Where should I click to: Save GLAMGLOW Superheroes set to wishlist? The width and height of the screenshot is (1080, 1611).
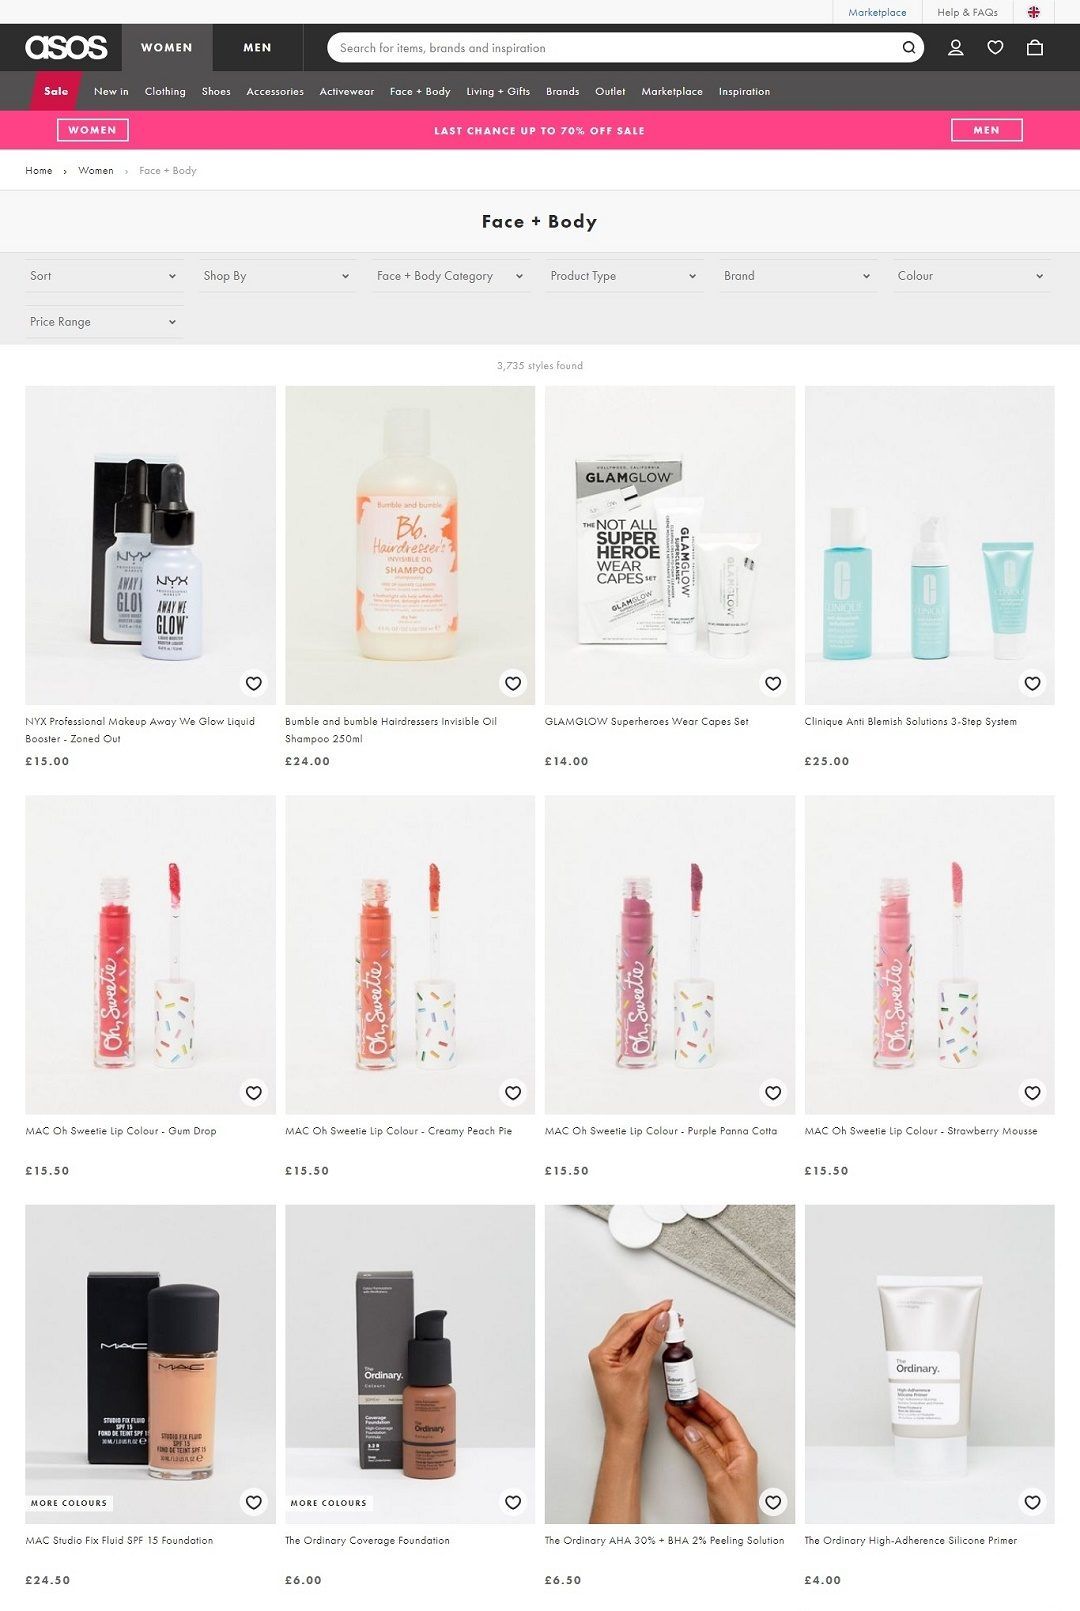pyautogui.click(x=773, y=683)
